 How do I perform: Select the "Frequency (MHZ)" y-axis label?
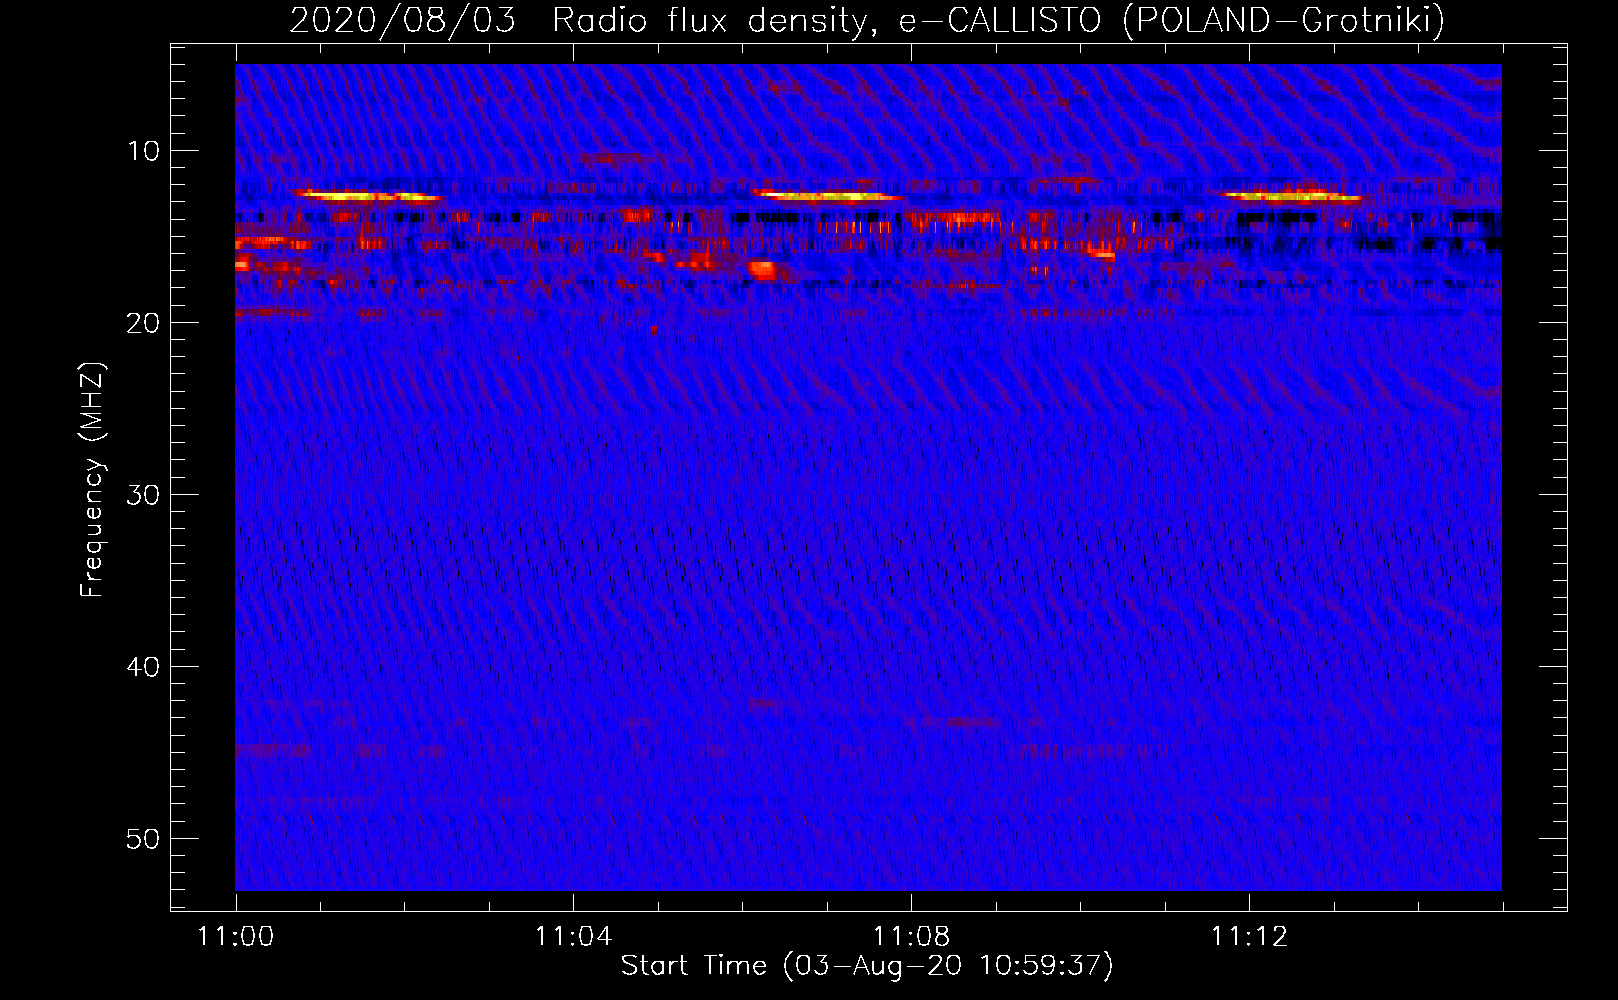(92, 480)
